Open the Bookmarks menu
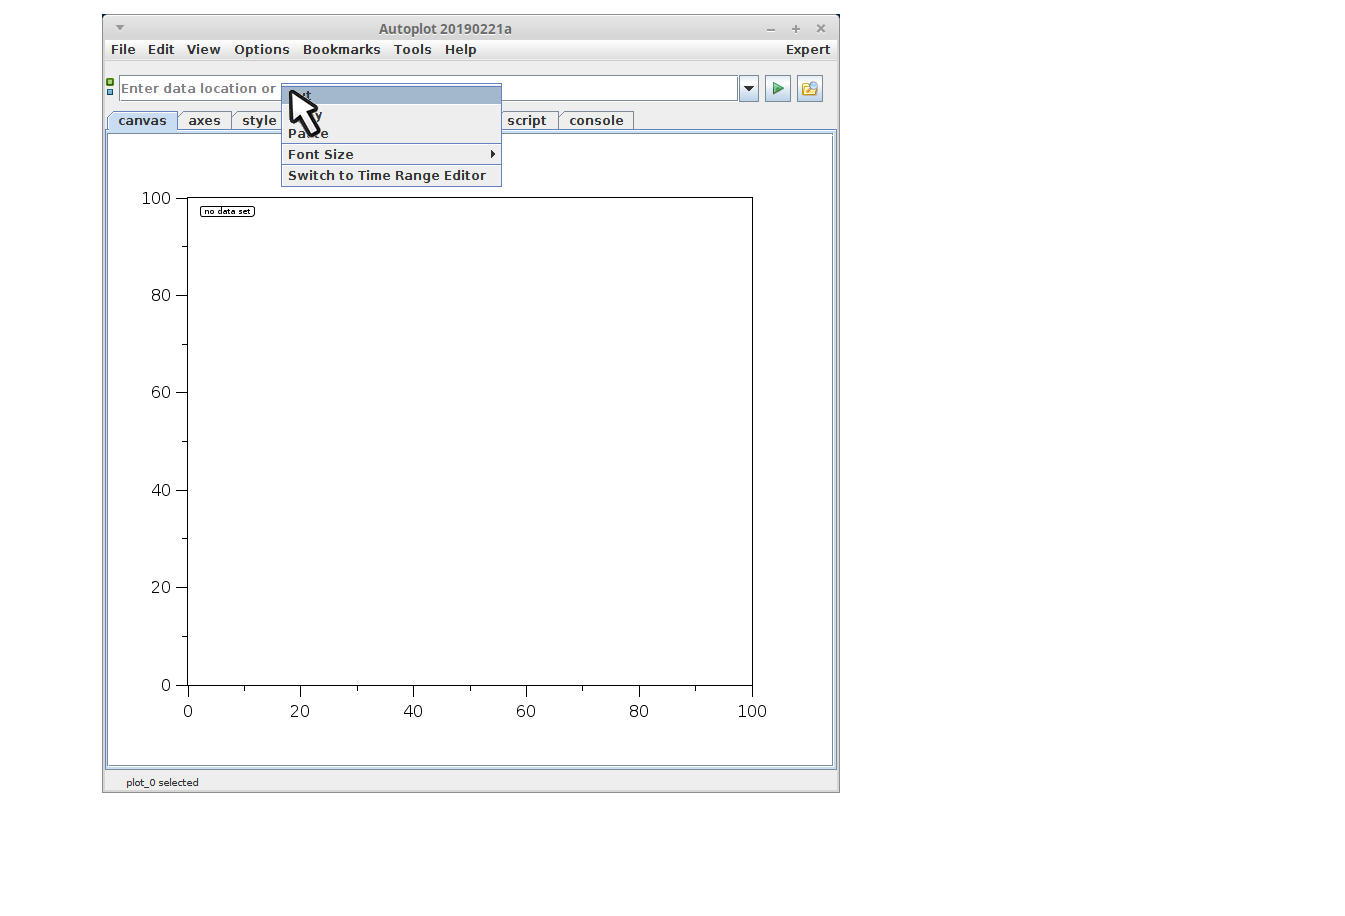This screenshot has height=916, width=1345. pyautogui.click(x=341, y=50)
